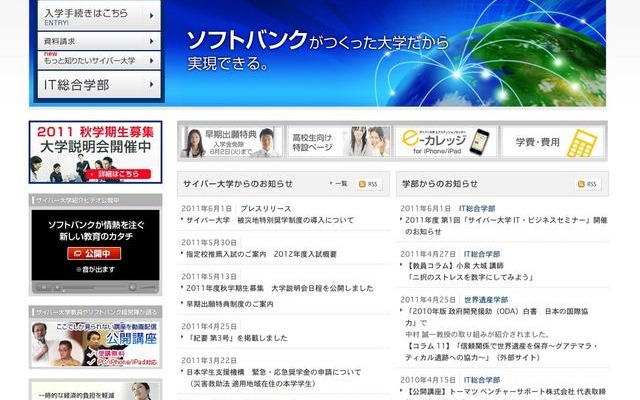
Task: Click the orange 公開中 video button
Action: pos(94,253)
